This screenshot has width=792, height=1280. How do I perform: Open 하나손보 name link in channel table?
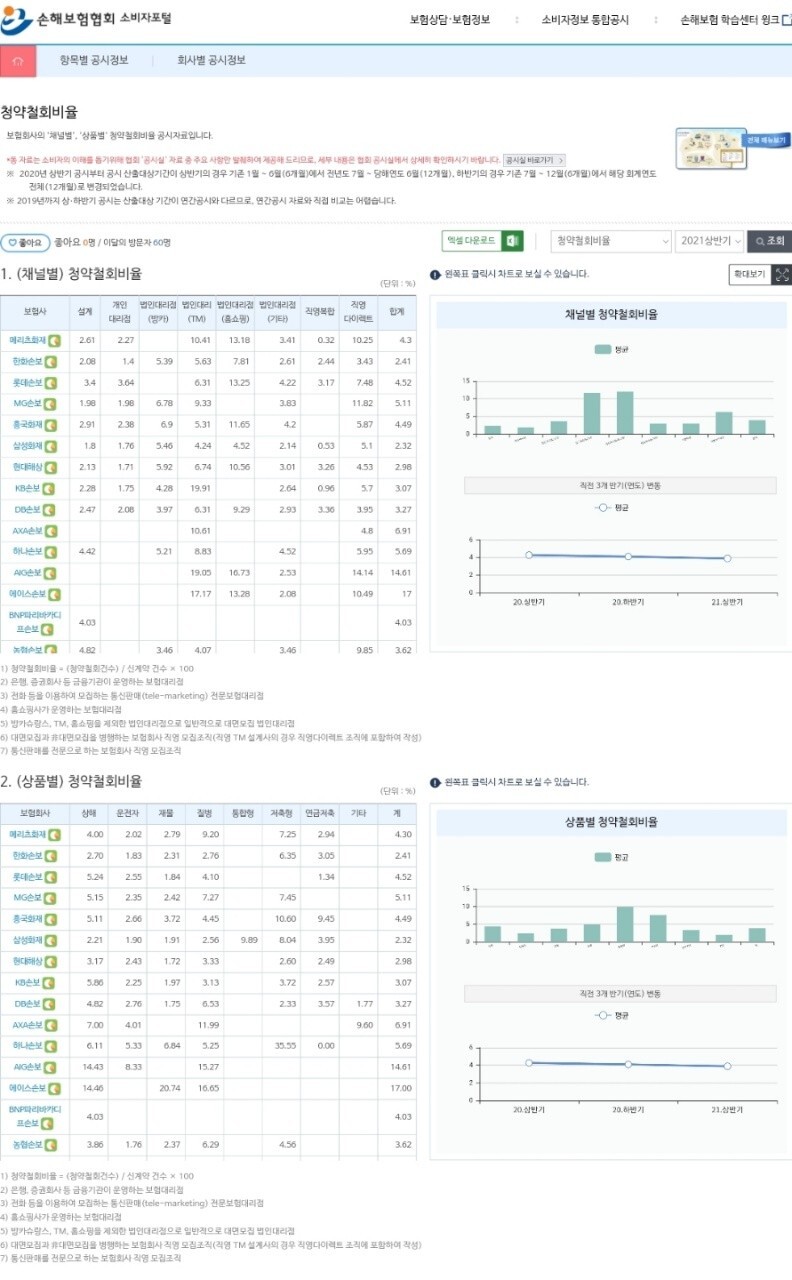coord(28,552)
